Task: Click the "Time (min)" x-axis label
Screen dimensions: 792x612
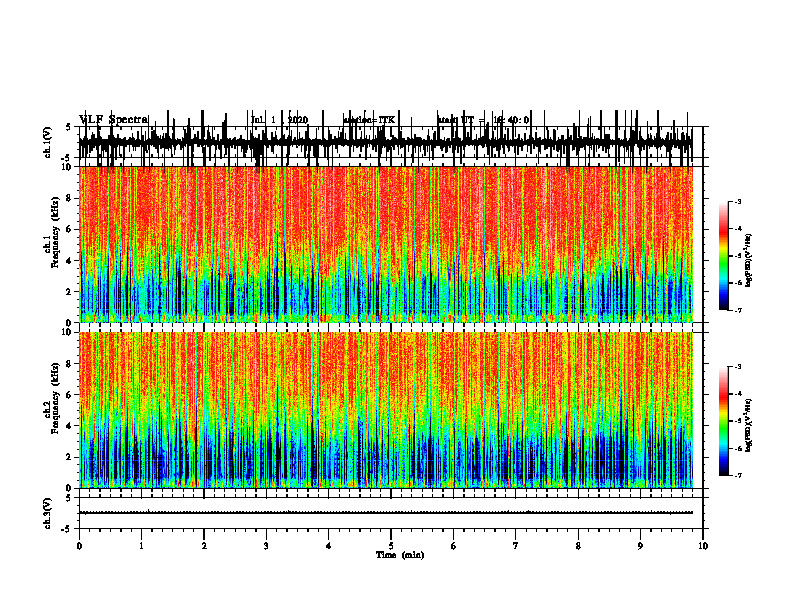Action: (400, 555)
